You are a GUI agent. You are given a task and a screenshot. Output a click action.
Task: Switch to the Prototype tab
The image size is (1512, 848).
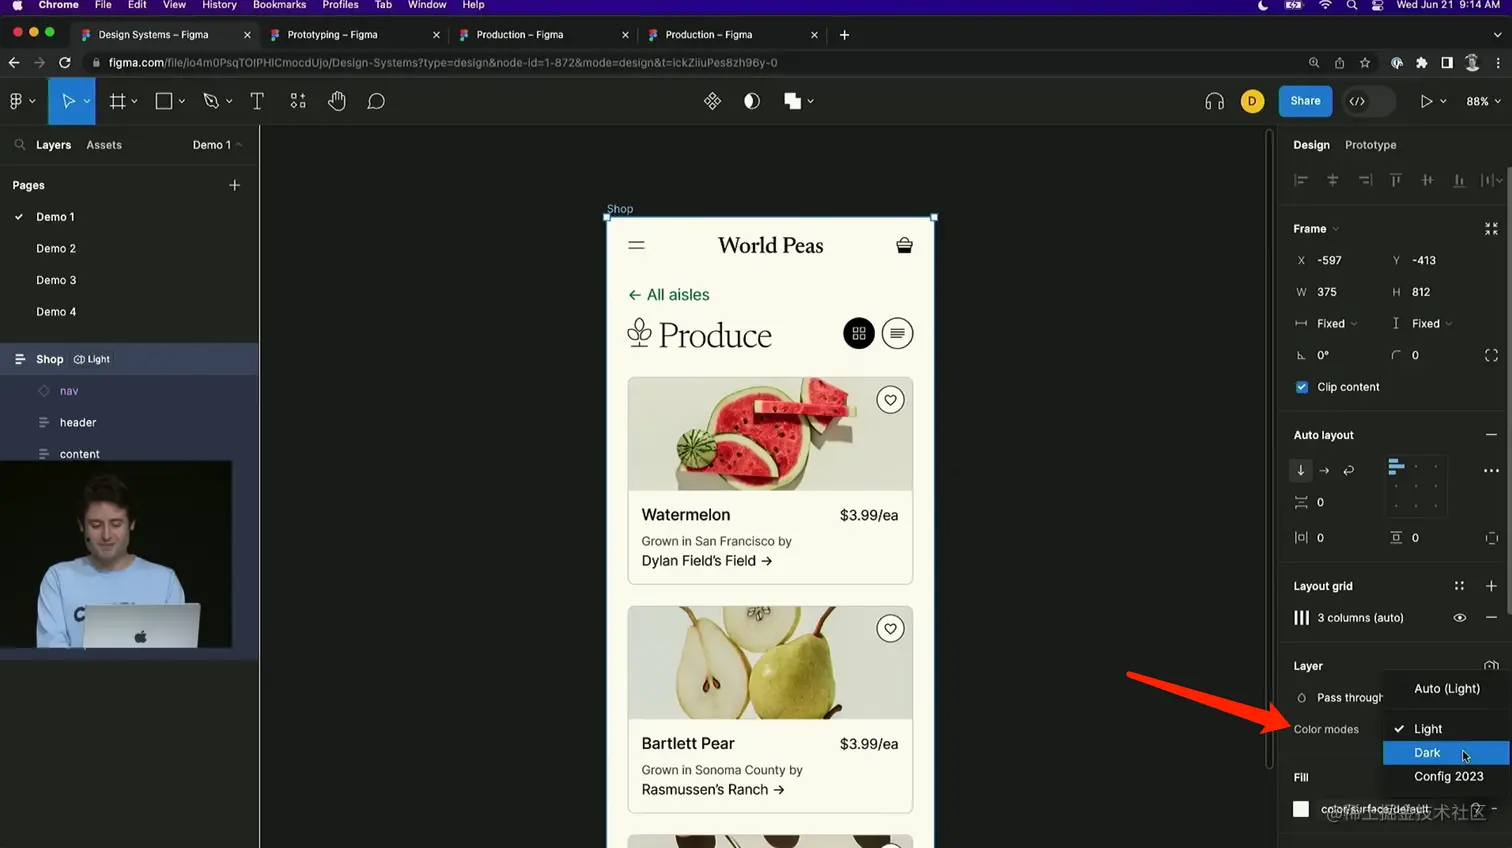point(1370,145)
